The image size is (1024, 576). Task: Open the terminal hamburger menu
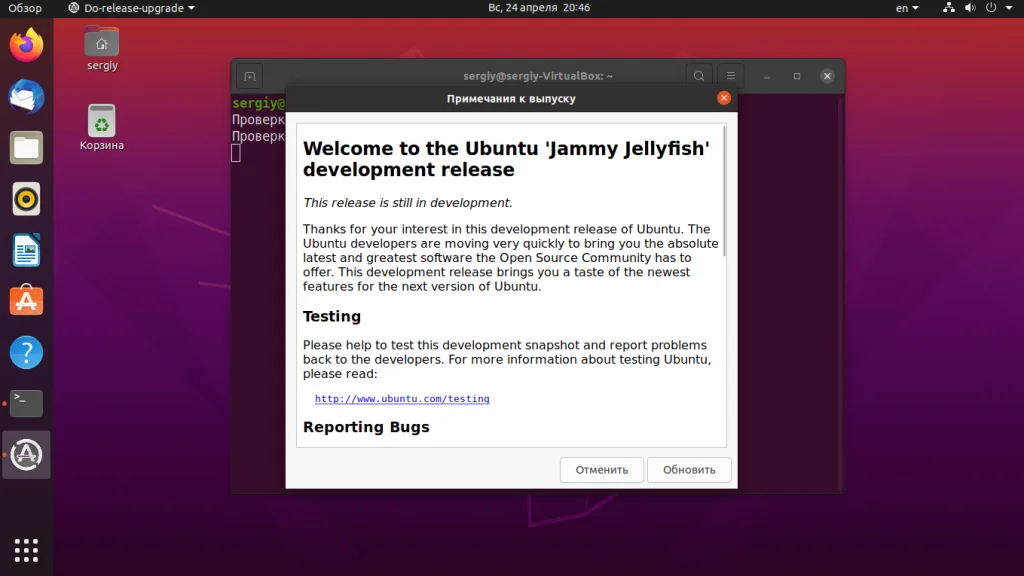[733, 75]
